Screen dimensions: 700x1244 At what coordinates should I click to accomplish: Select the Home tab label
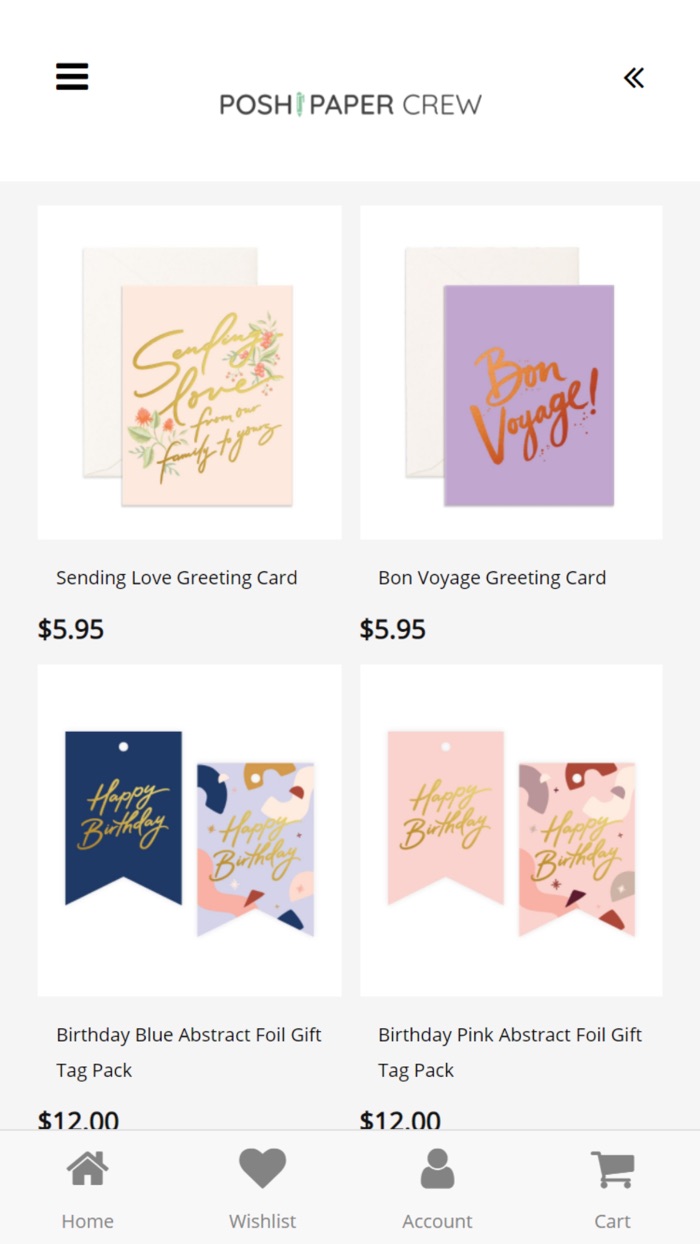pos(88,1221)
